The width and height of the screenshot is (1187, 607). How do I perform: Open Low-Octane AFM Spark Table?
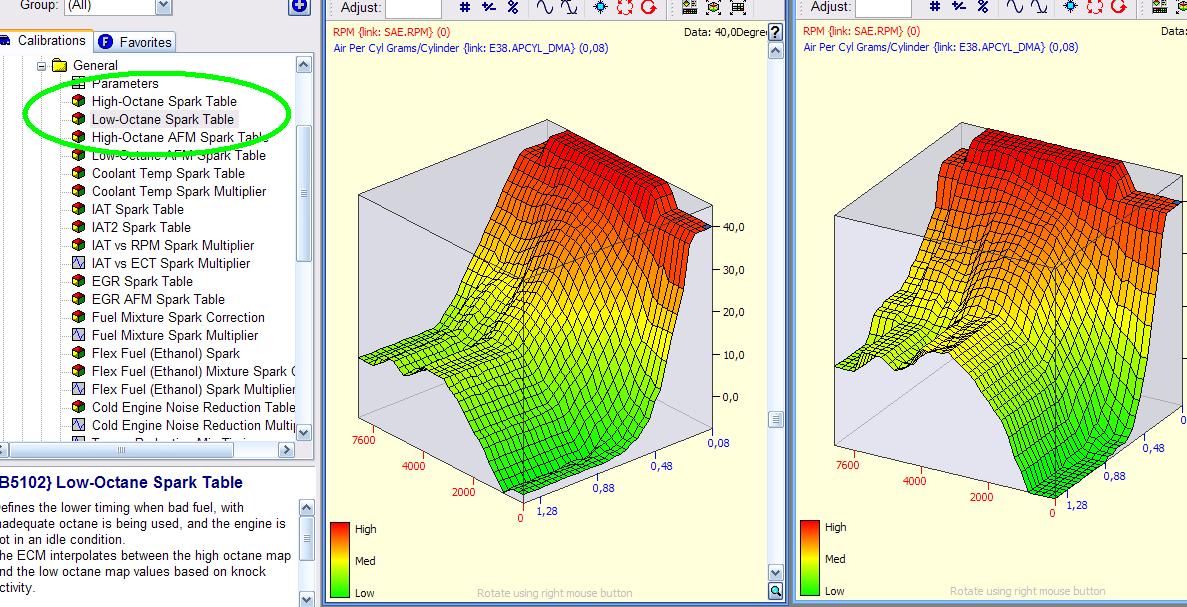coord(179,155)
